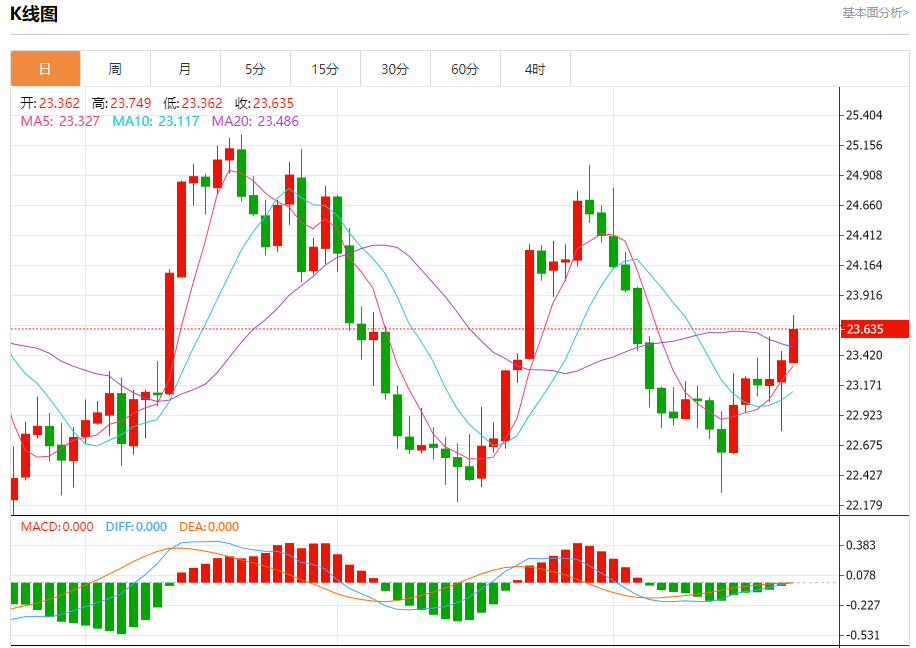Click the 25.404 price axis label

[x=864, y=115]
